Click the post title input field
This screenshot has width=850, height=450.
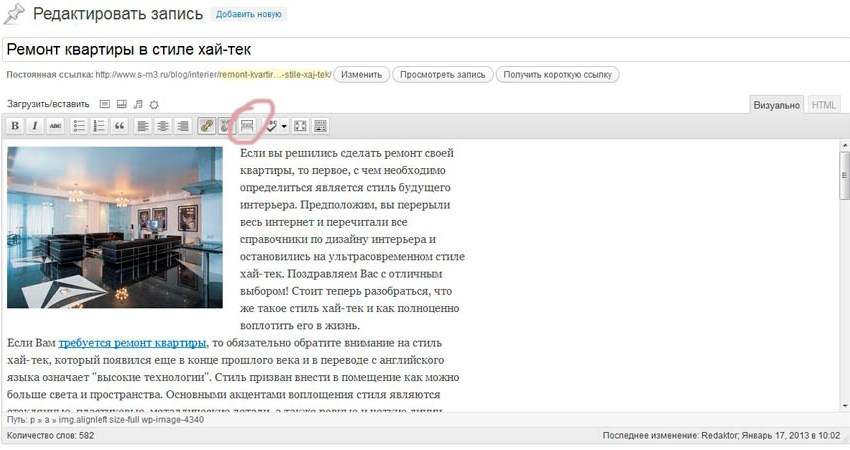[x=420, y=48]
